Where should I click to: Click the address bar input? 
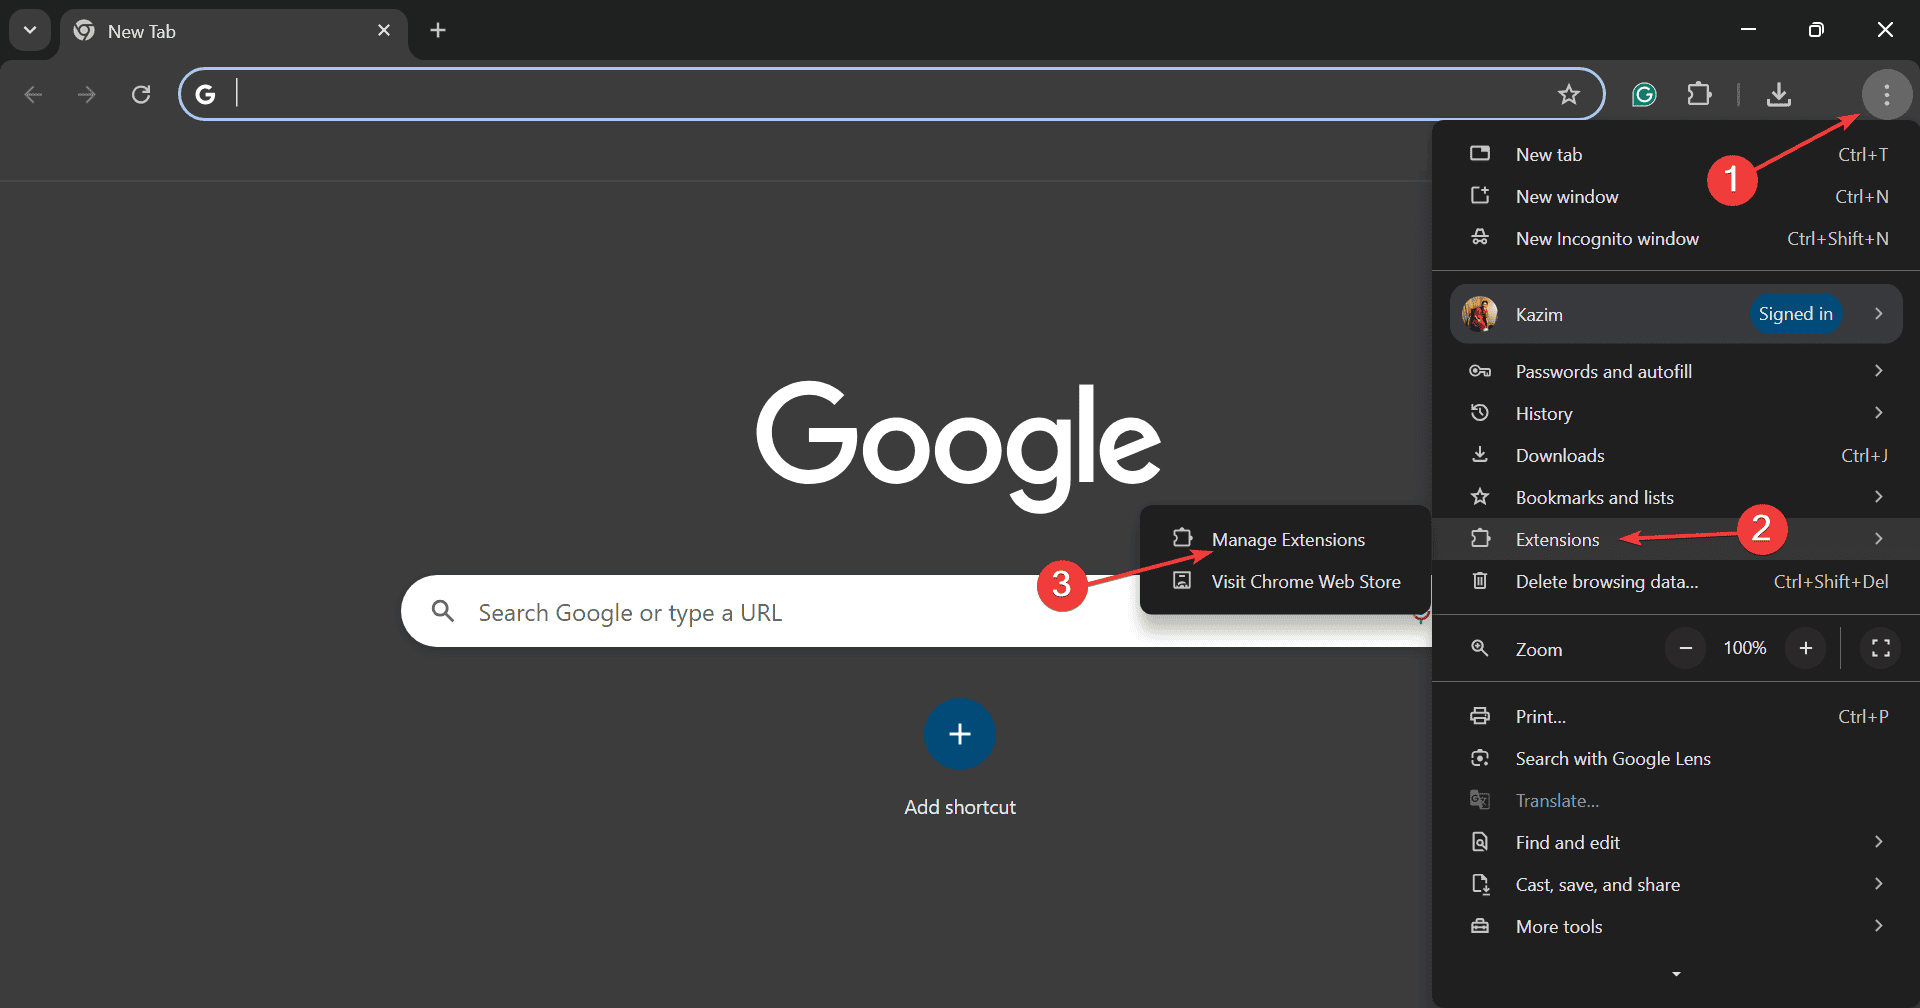coord(890,94)
